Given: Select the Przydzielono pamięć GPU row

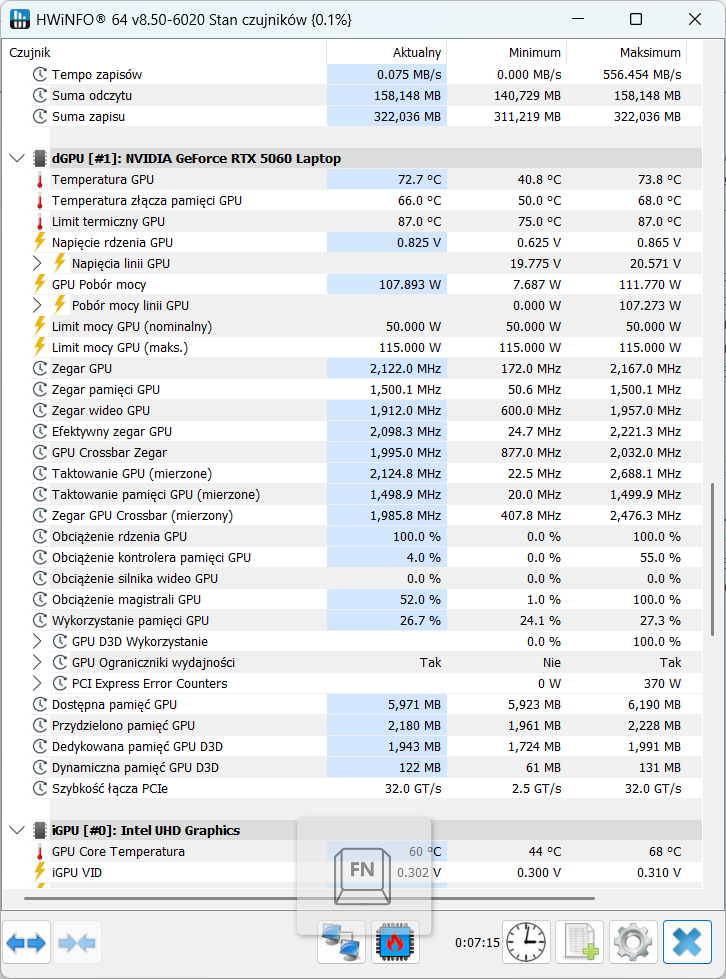Looking at the screenshot, I should click(x=366, y=726).
